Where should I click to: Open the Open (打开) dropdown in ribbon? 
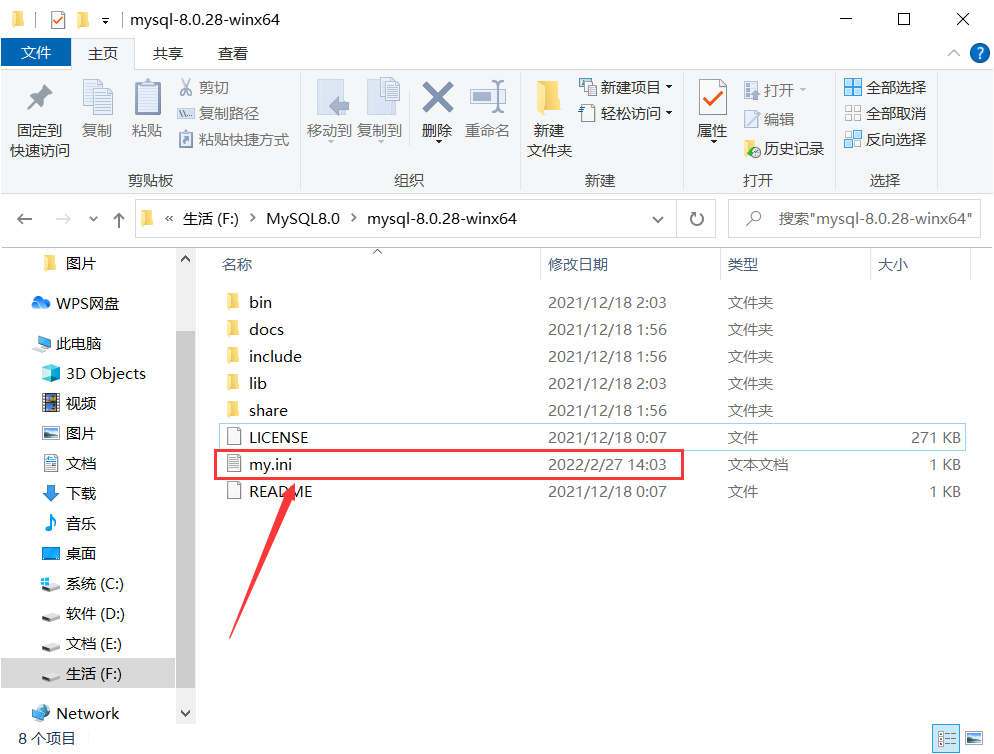point(775,90)
